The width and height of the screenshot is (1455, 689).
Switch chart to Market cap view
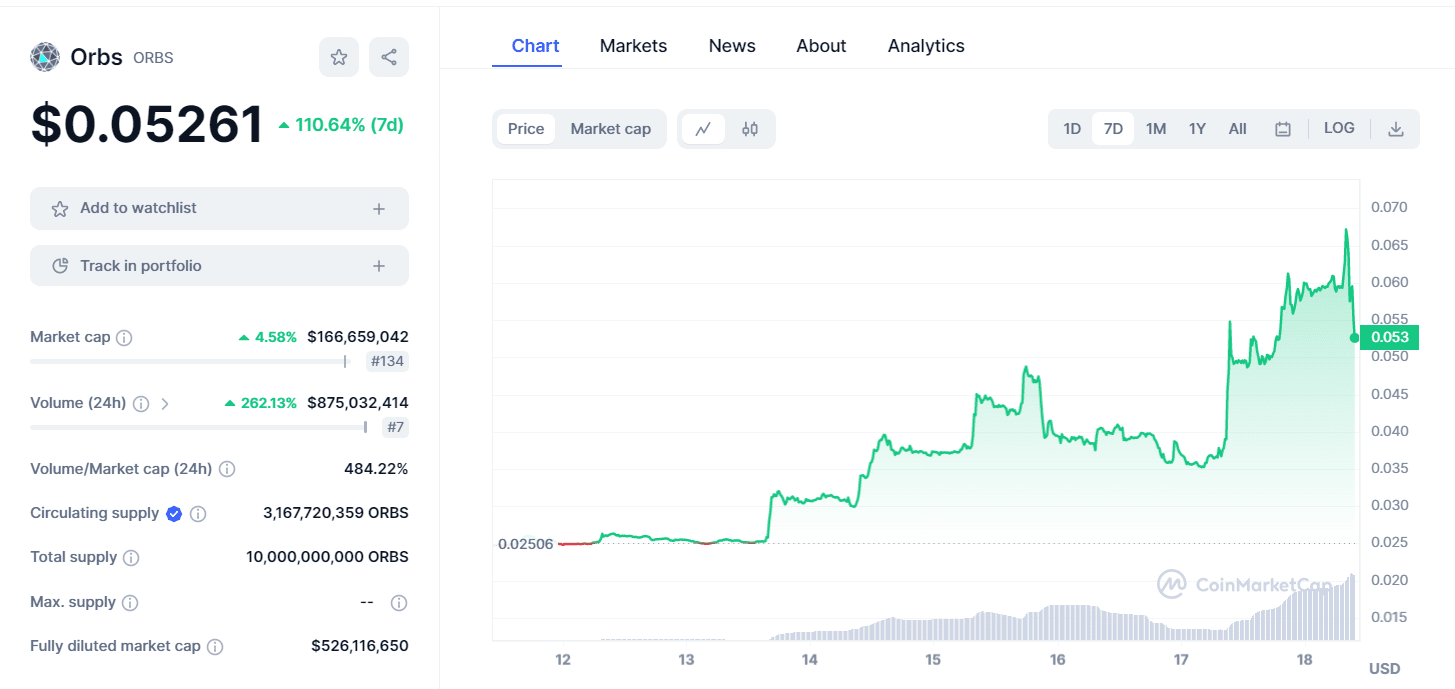click(610, 128)
